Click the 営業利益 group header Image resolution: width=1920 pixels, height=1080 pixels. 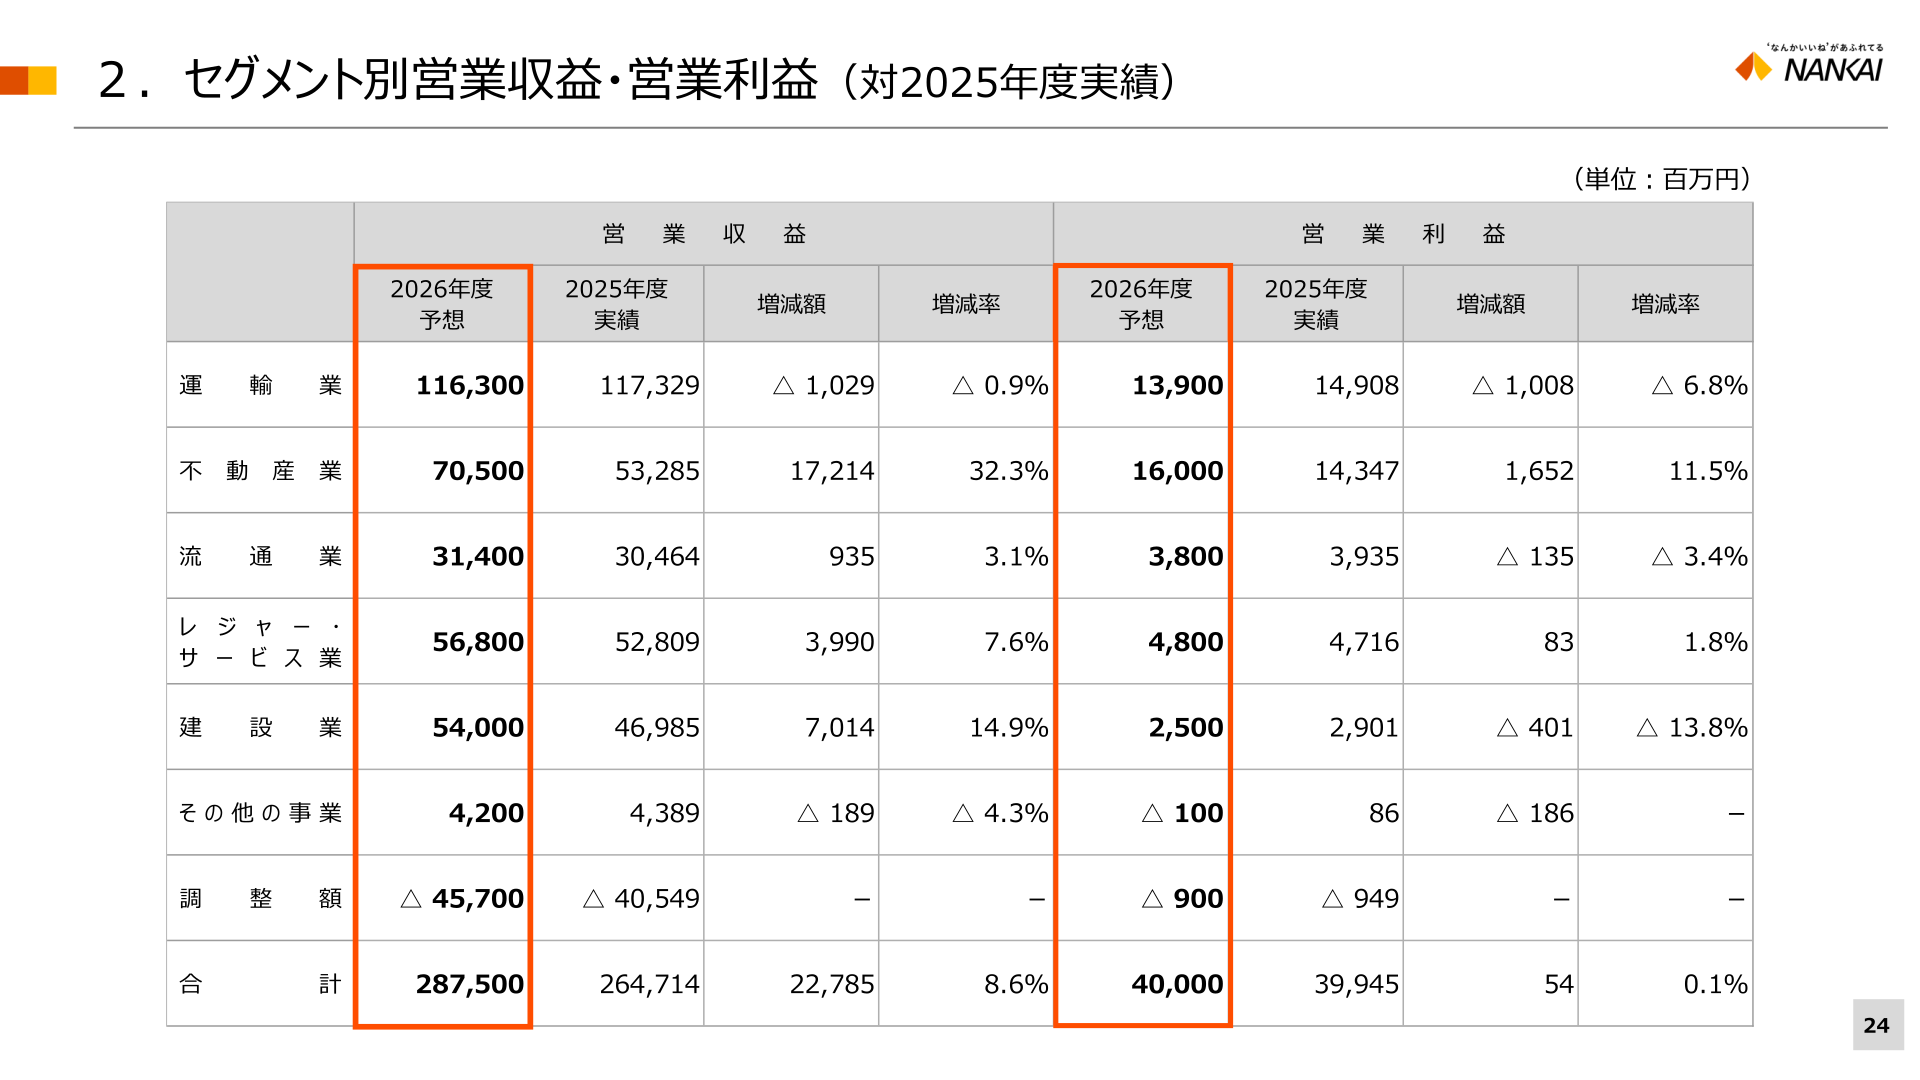[1403, 234]
